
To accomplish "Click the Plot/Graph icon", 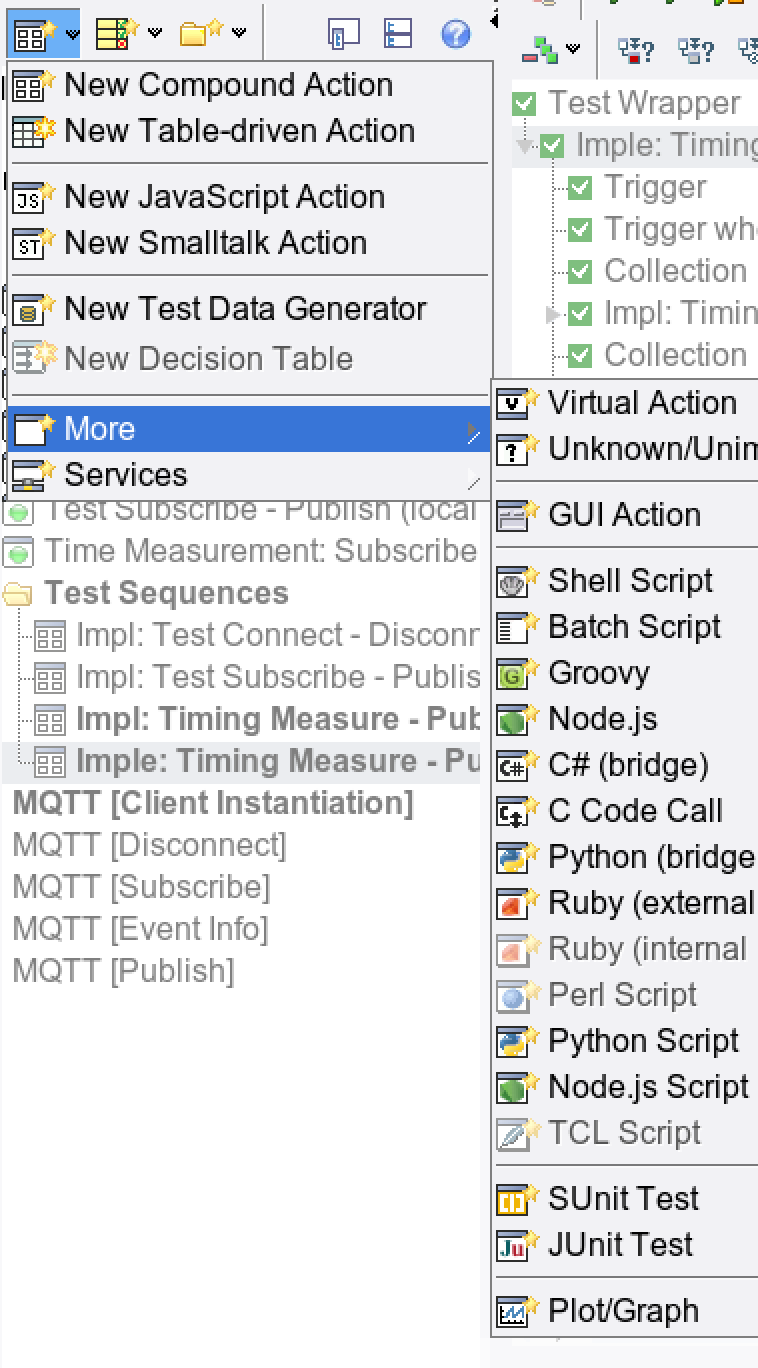I will click(x=512, y=1311).
